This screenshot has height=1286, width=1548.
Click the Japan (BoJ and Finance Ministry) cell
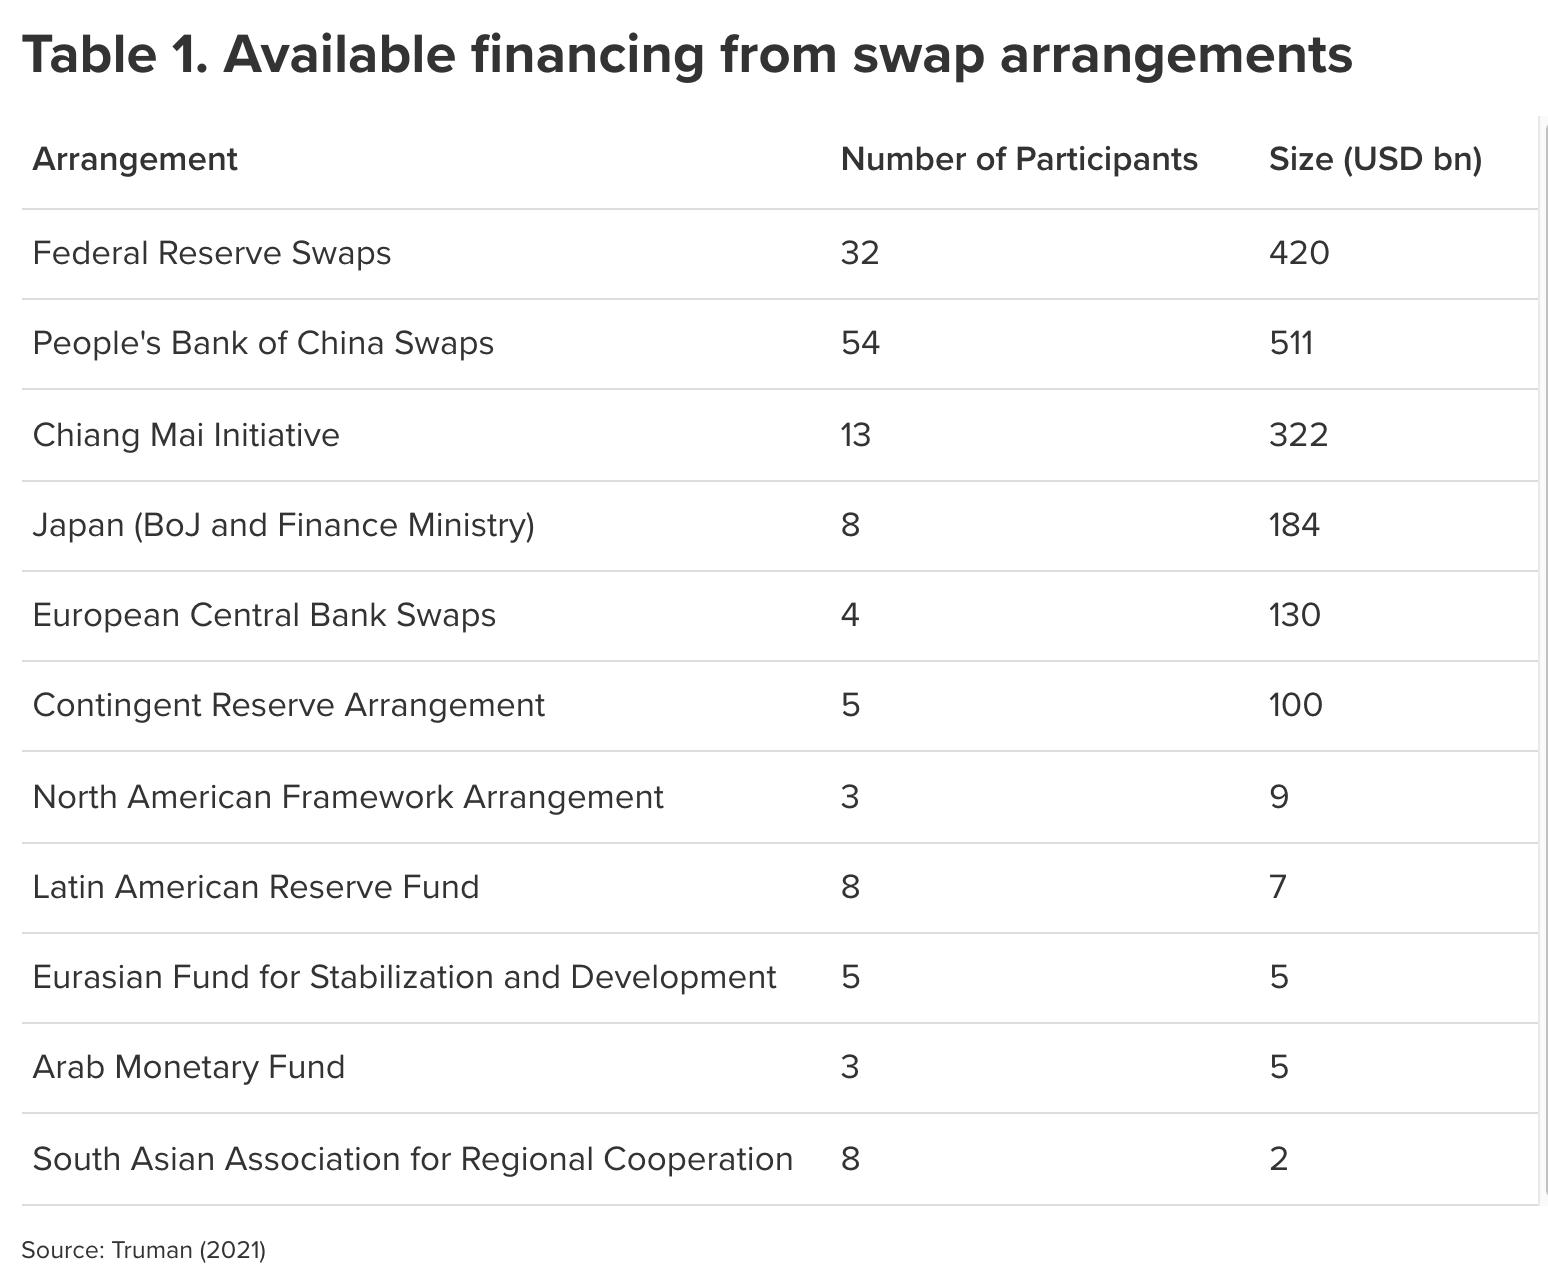283,525
